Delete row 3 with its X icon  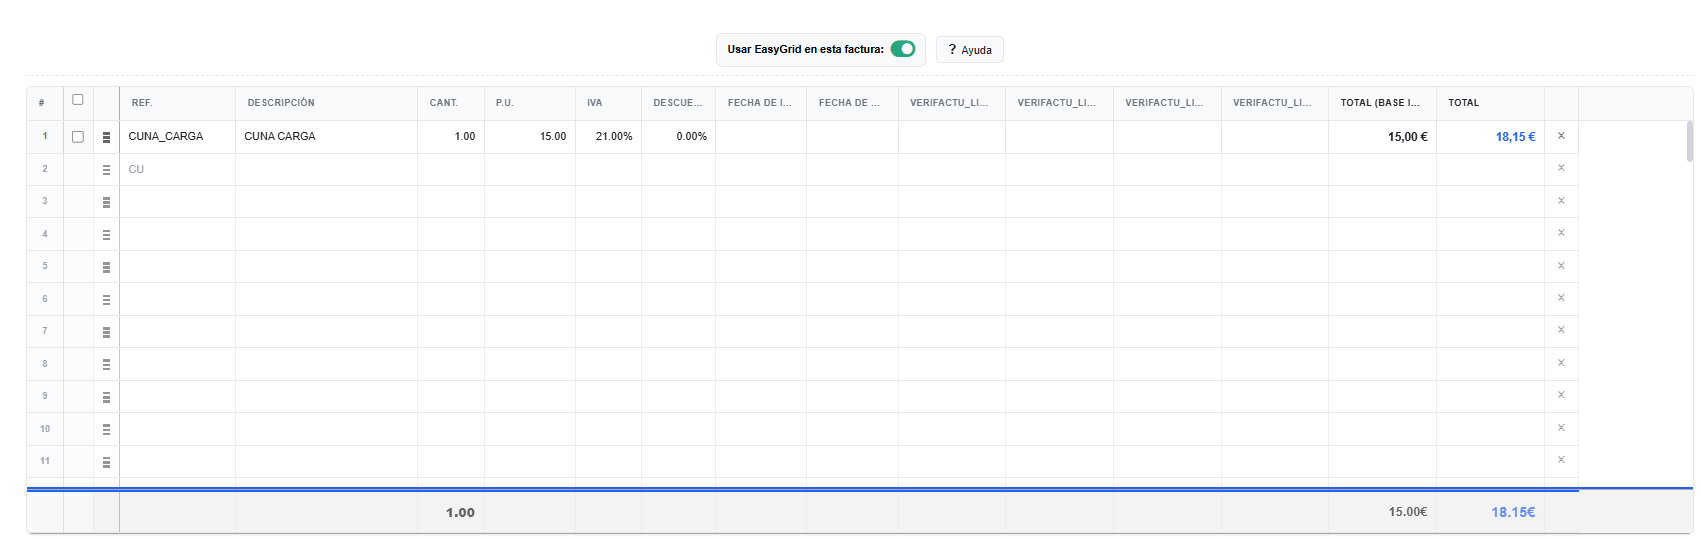point(1561,201)
